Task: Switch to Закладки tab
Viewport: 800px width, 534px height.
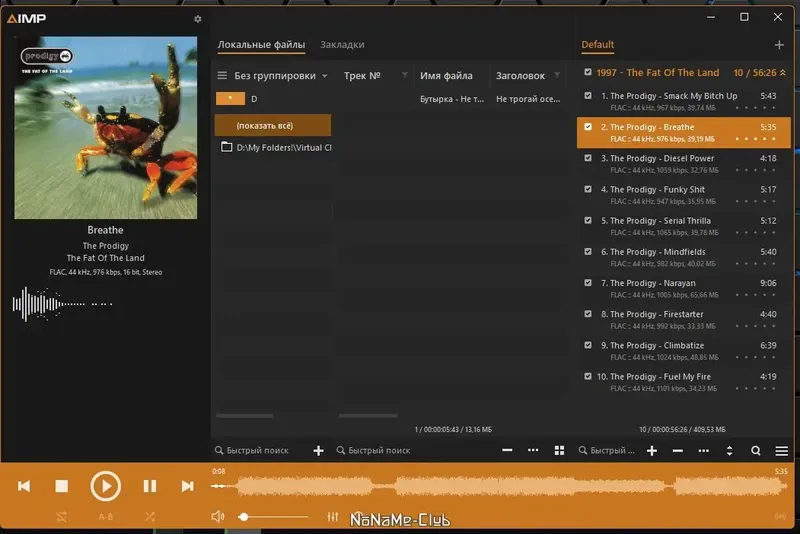Action: [x=342, y=45]
